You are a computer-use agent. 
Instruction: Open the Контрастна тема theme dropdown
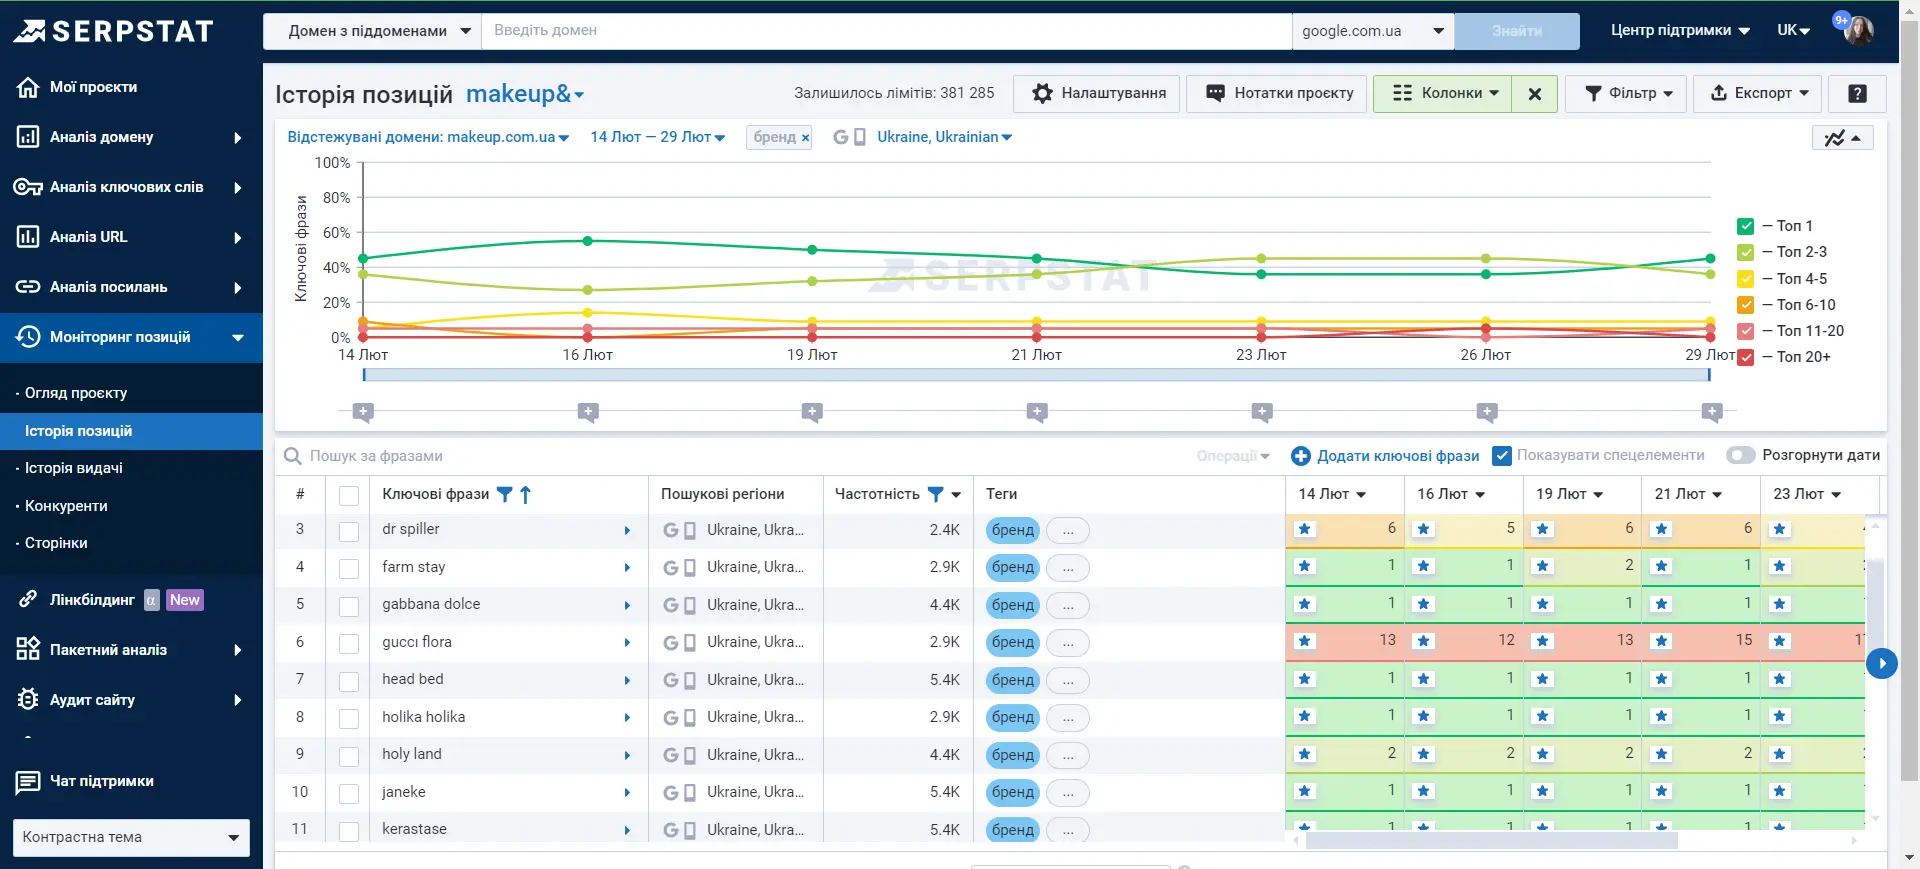[131, 838]
